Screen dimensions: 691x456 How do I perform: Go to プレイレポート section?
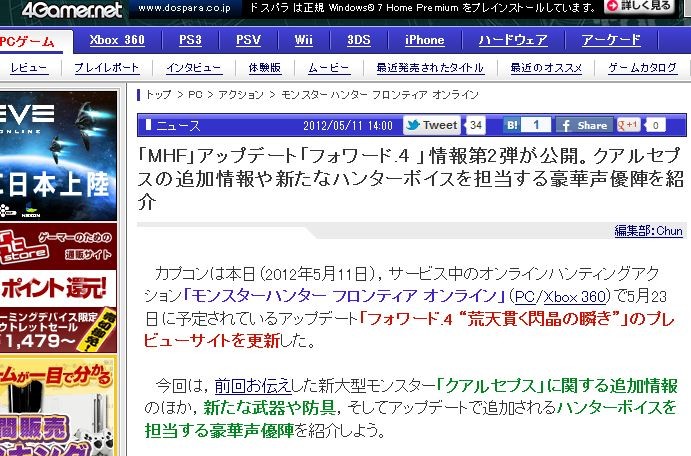[x=106, y=68]
